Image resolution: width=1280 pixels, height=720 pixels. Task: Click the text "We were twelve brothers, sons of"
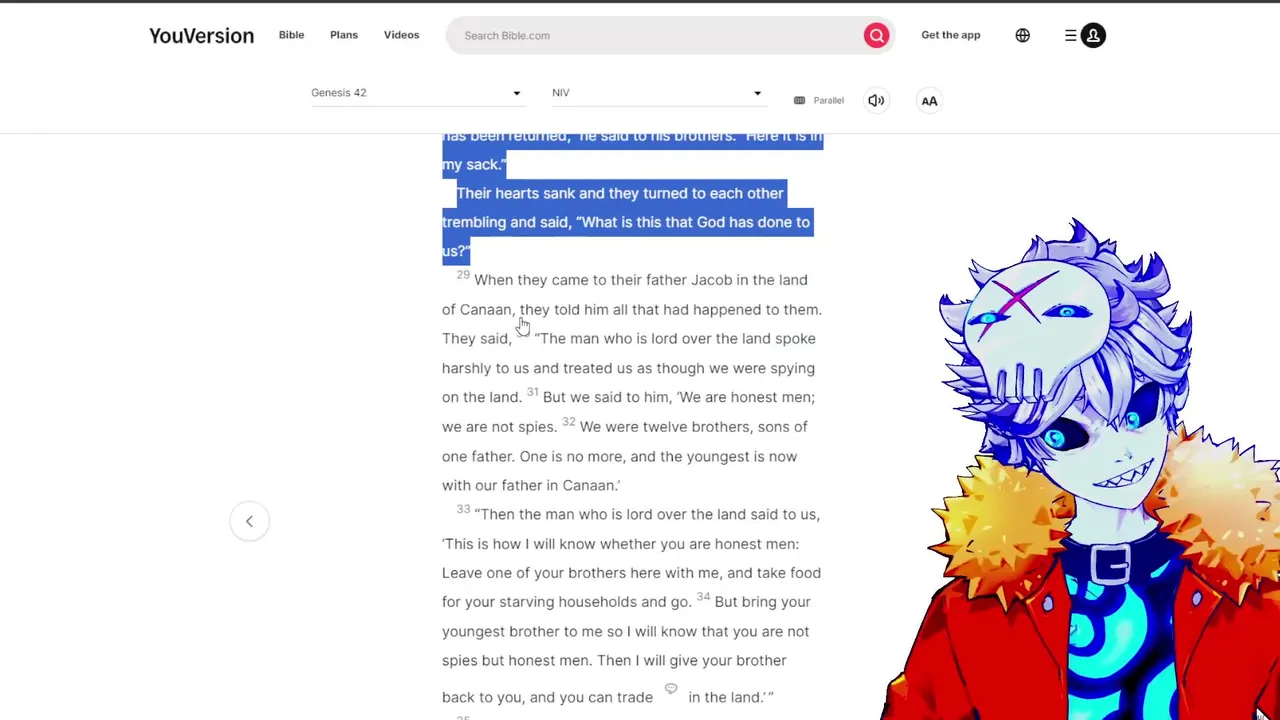[693, 426]
